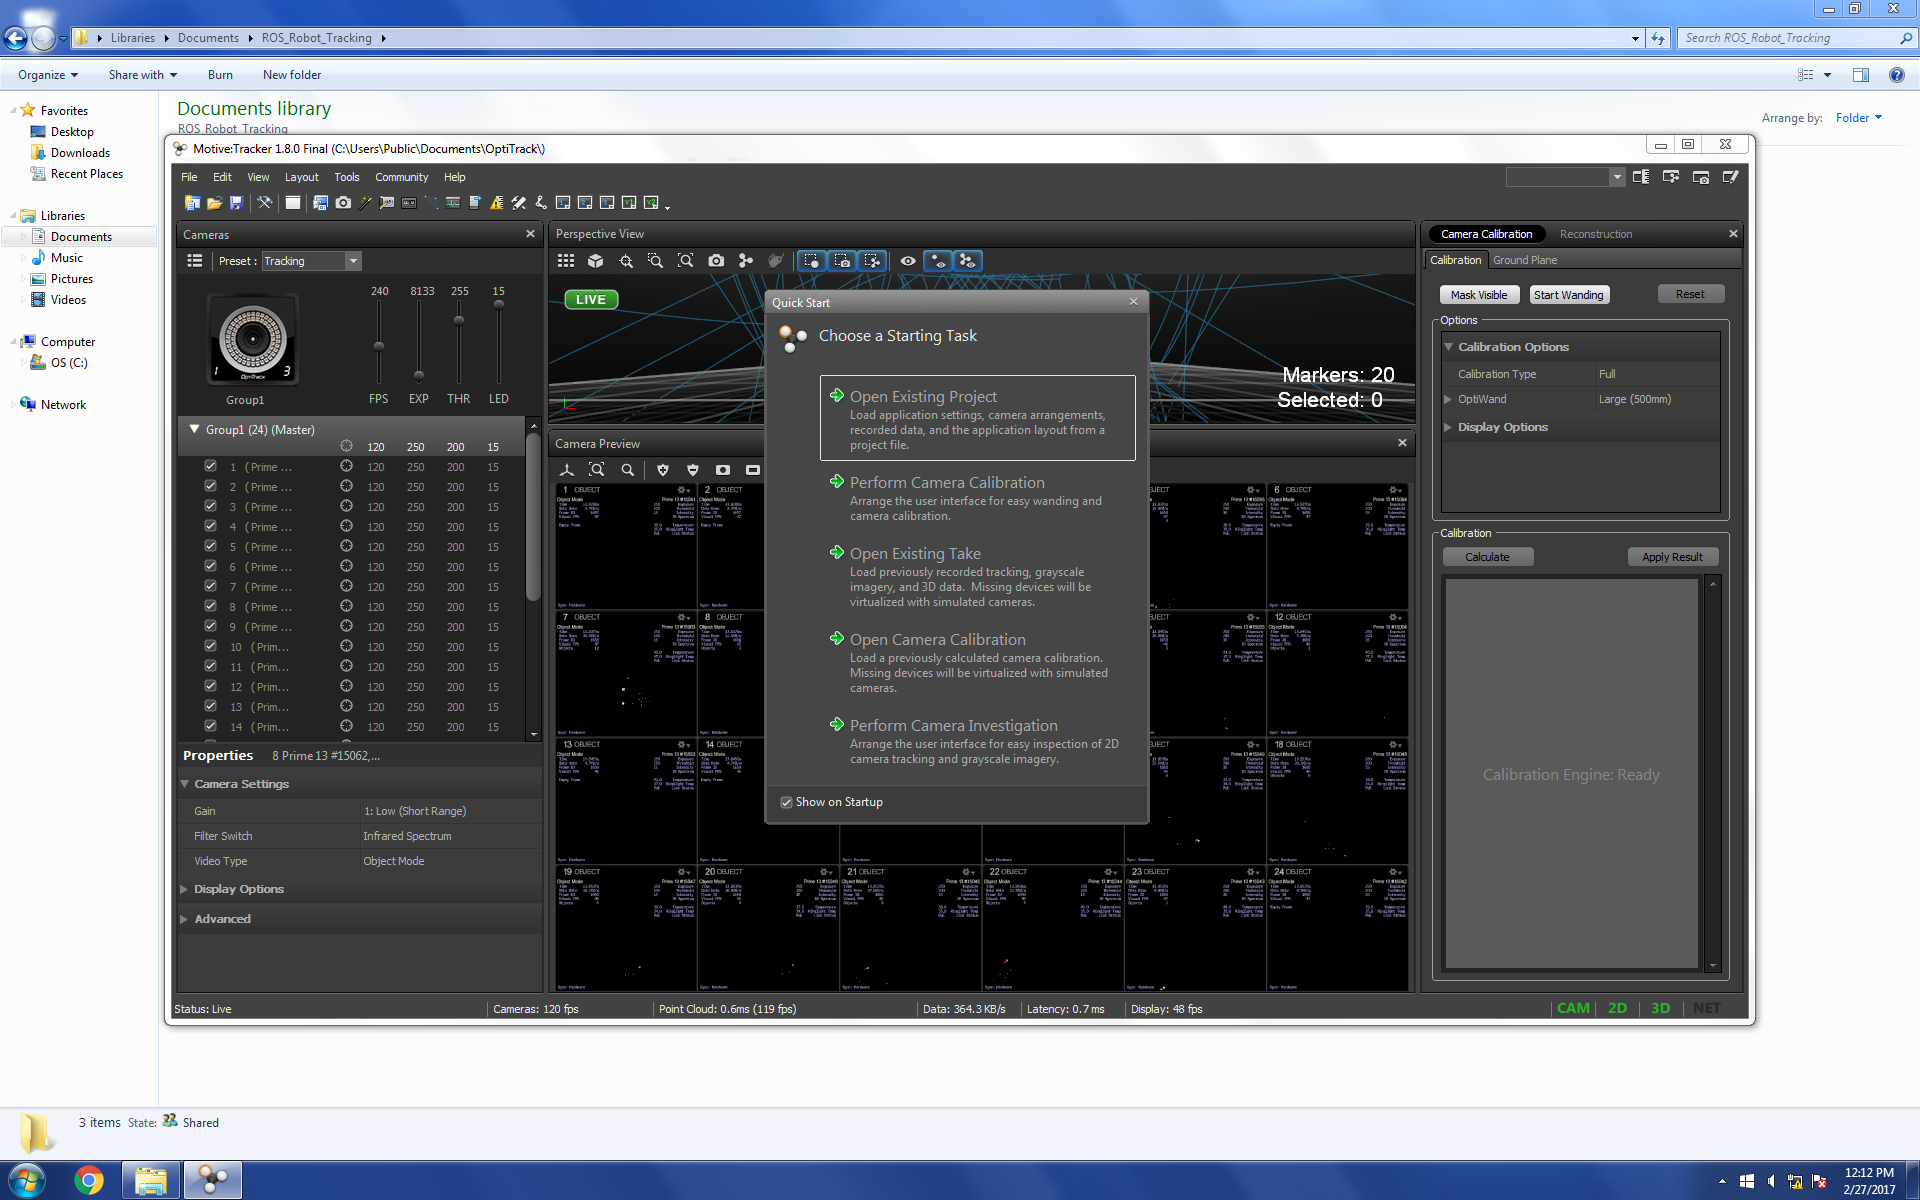1920x1200 pixels.
Task: Click the cube icon in Perspective View
Action: click(596, 261)
